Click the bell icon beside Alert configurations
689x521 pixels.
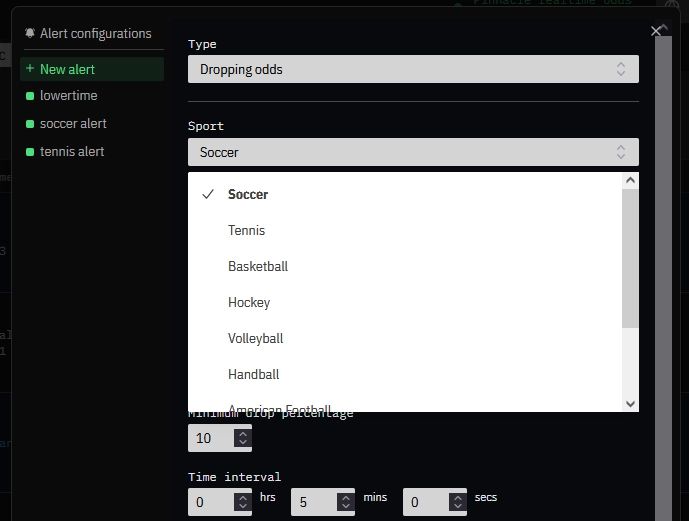pos(30,33)
